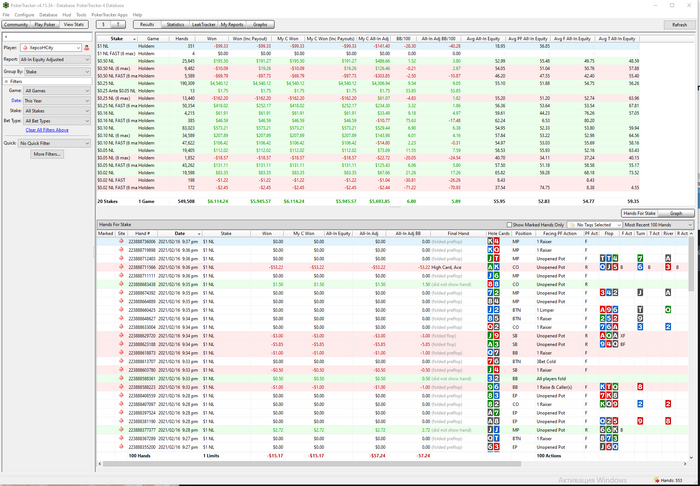Click the site icon of the All players fold hand
Image resolution: width=700 pixels, height=486 pixels.
point(121,378)
